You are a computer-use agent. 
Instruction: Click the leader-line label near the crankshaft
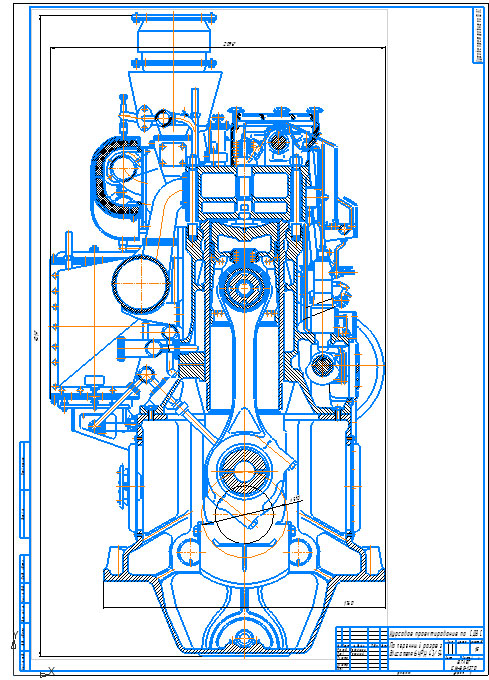click(296, 499)
